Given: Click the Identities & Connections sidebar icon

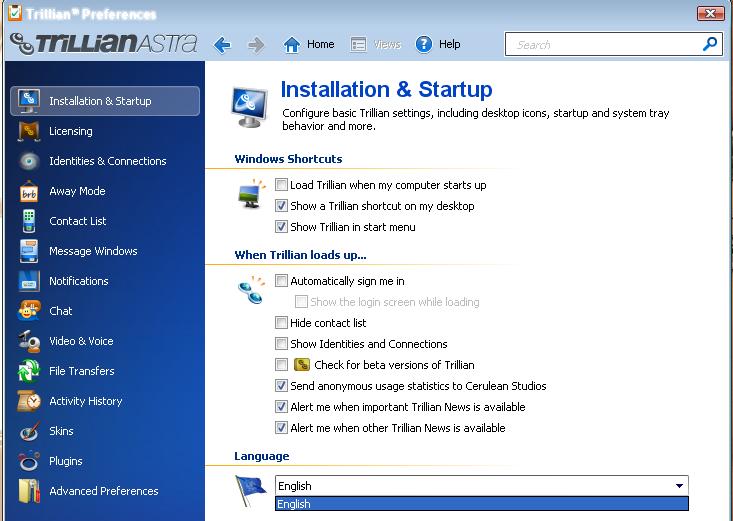Looking at the screenshot, I should [x=29, y=161].
